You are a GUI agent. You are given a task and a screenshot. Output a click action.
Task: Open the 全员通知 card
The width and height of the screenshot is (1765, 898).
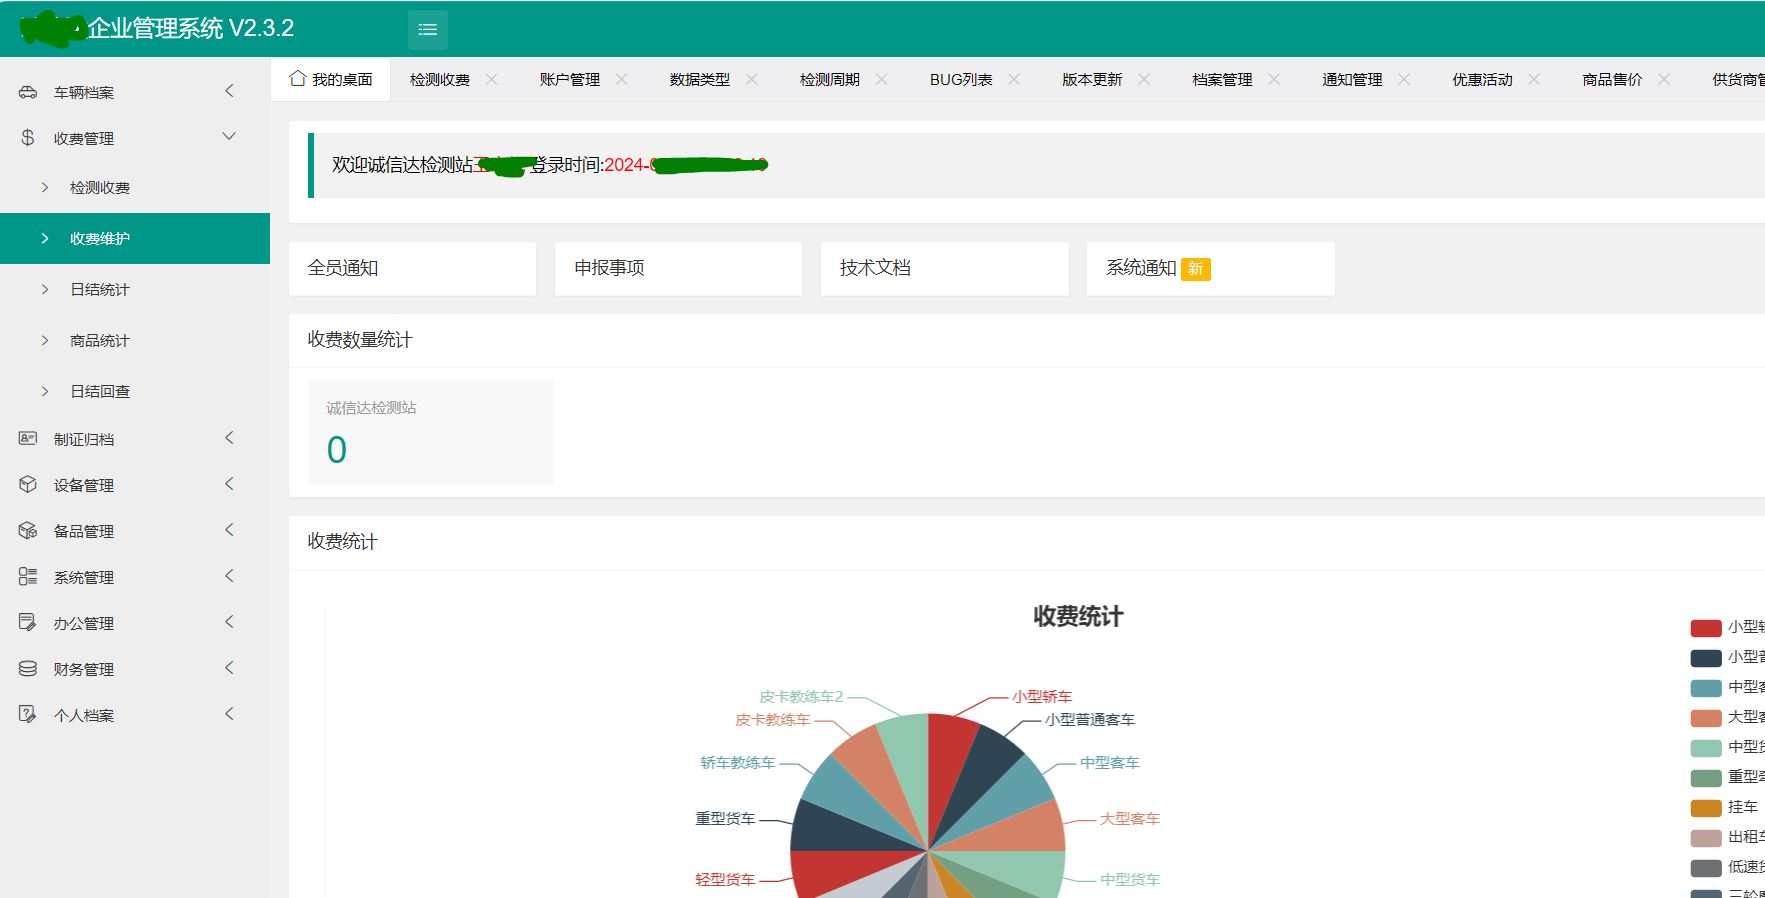pos(412,268)
